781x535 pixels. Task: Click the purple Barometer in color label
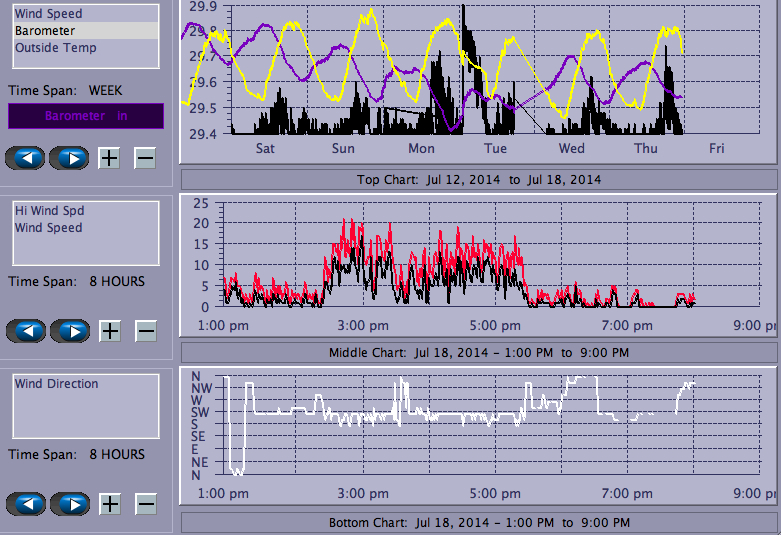click(85, 116)
